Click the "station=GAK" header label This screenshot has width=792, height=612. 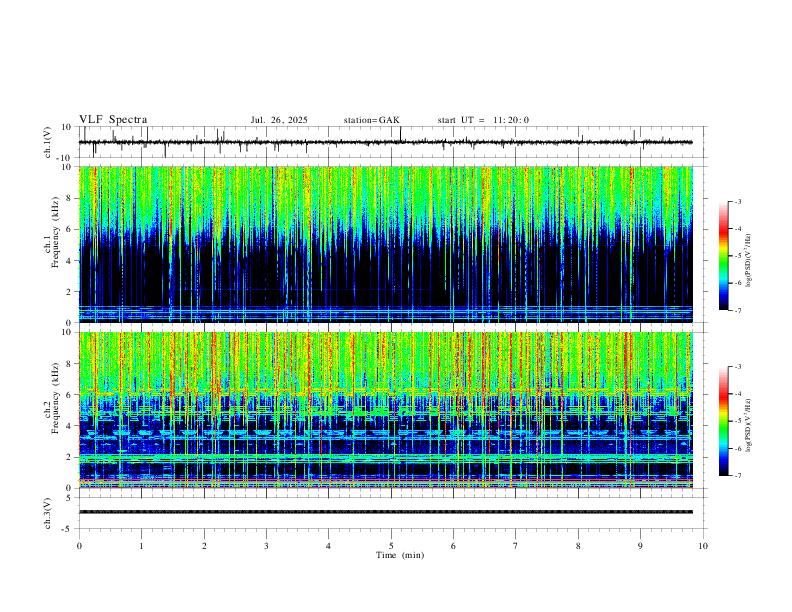pos(371,120)
